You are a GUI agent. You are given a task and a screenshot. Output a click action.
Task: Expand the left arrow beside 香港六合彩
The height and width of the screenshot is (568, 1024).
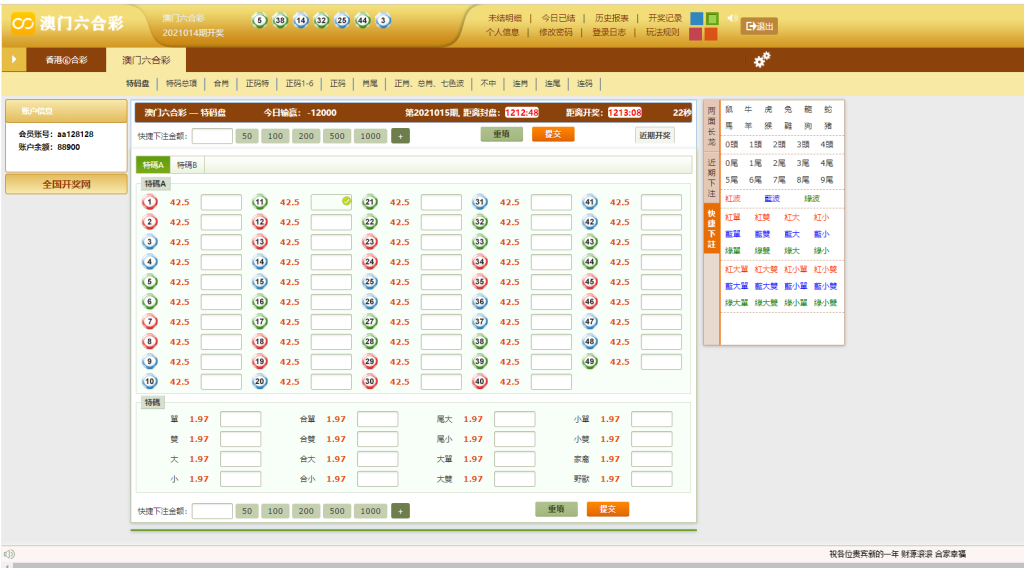14,60
